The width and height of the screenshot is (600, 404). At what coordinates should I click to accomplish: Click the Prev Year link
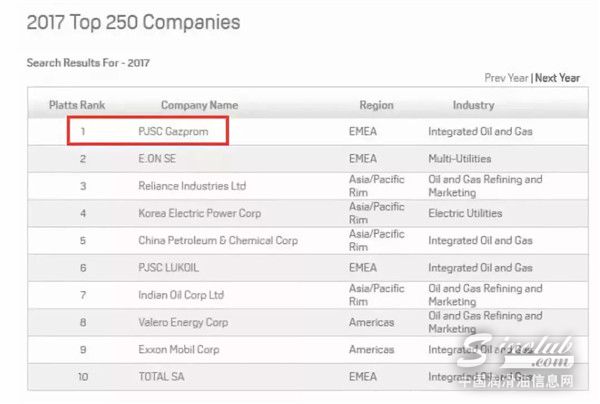(x=506, y=78)
